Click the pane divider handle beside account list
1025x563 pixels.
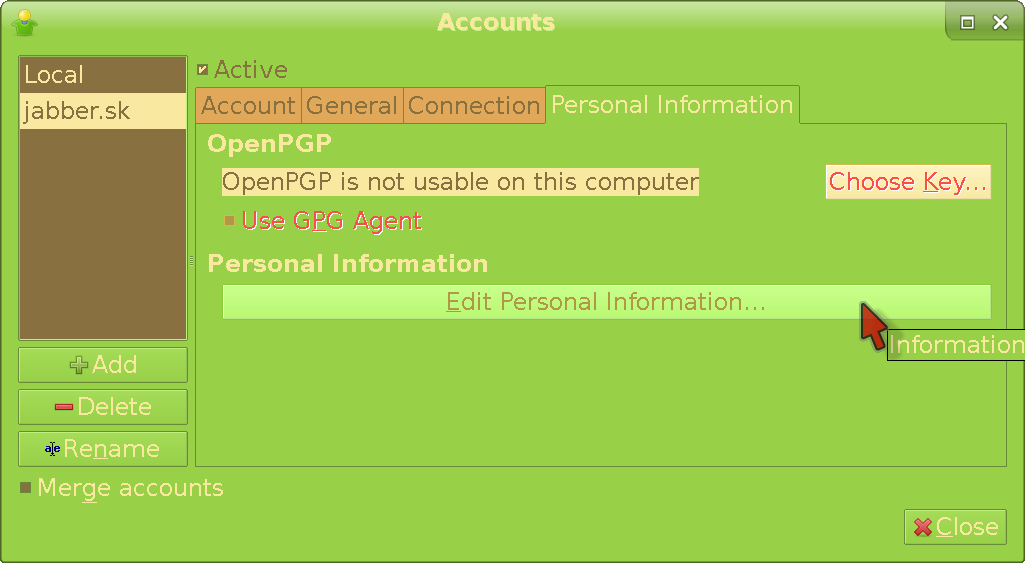[x=190, y=261]
